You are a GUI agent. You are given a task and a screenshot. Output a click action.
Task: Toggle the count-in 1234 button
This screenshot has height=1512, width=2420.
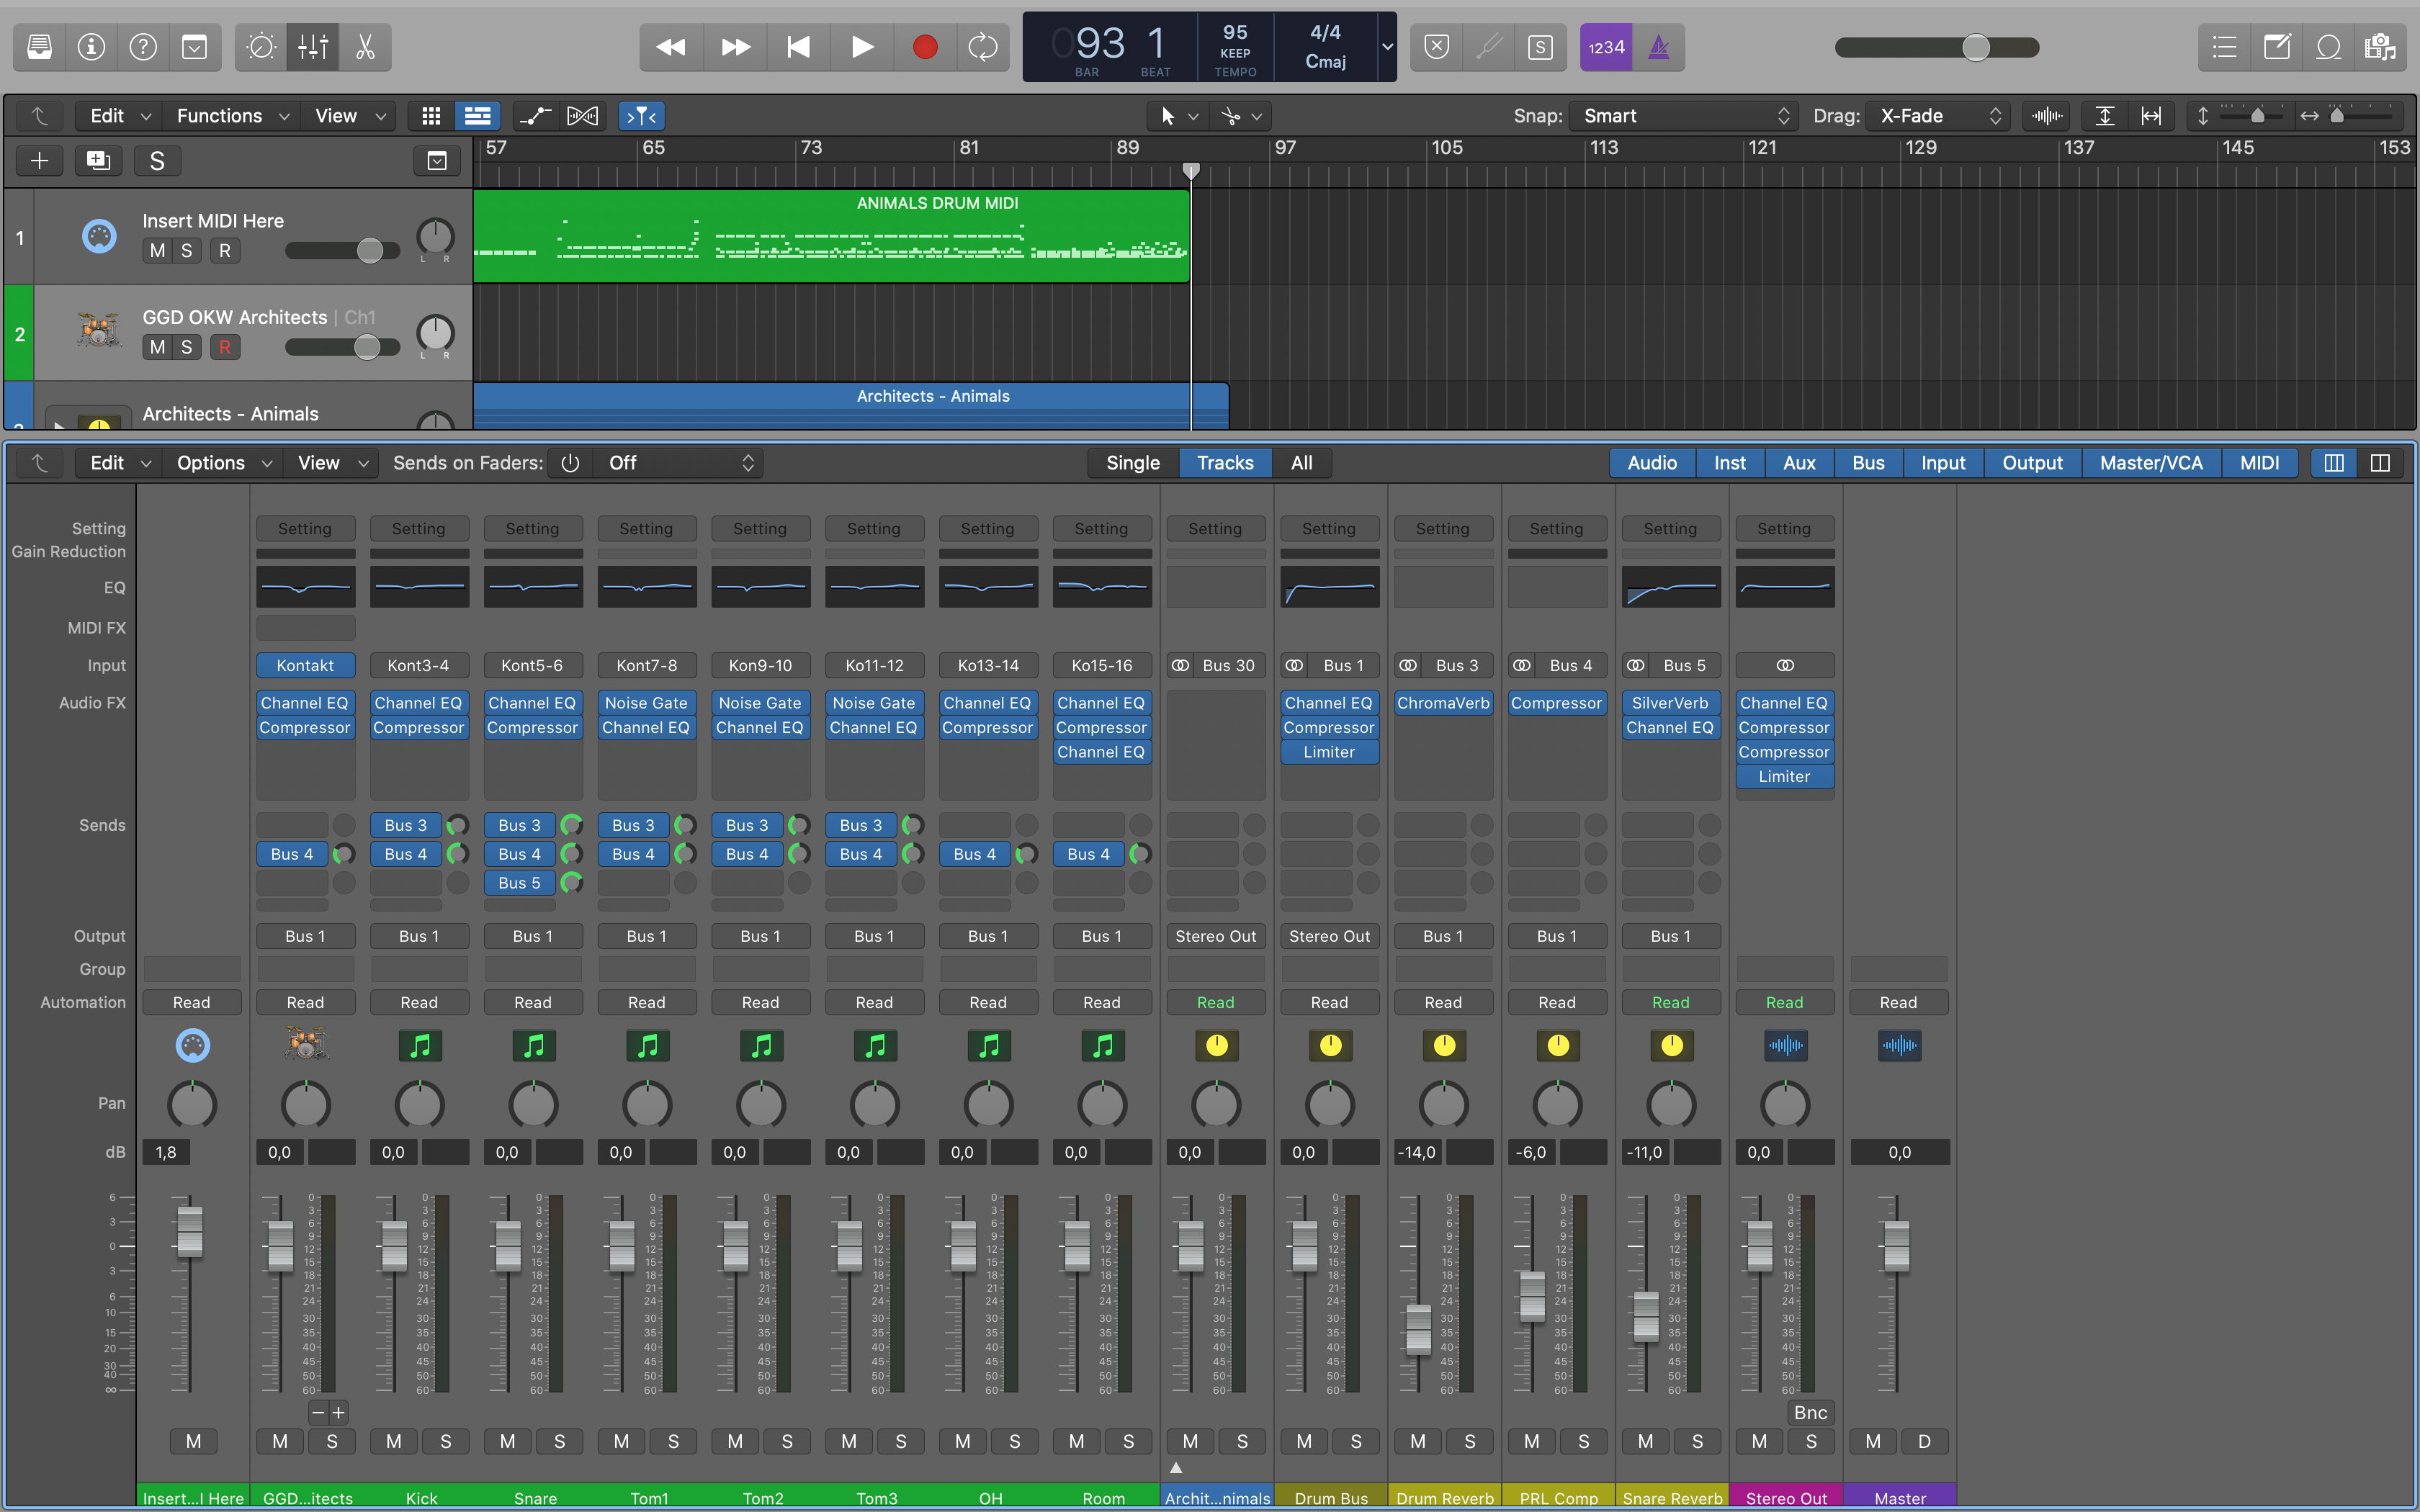(x=1606, y=47)
